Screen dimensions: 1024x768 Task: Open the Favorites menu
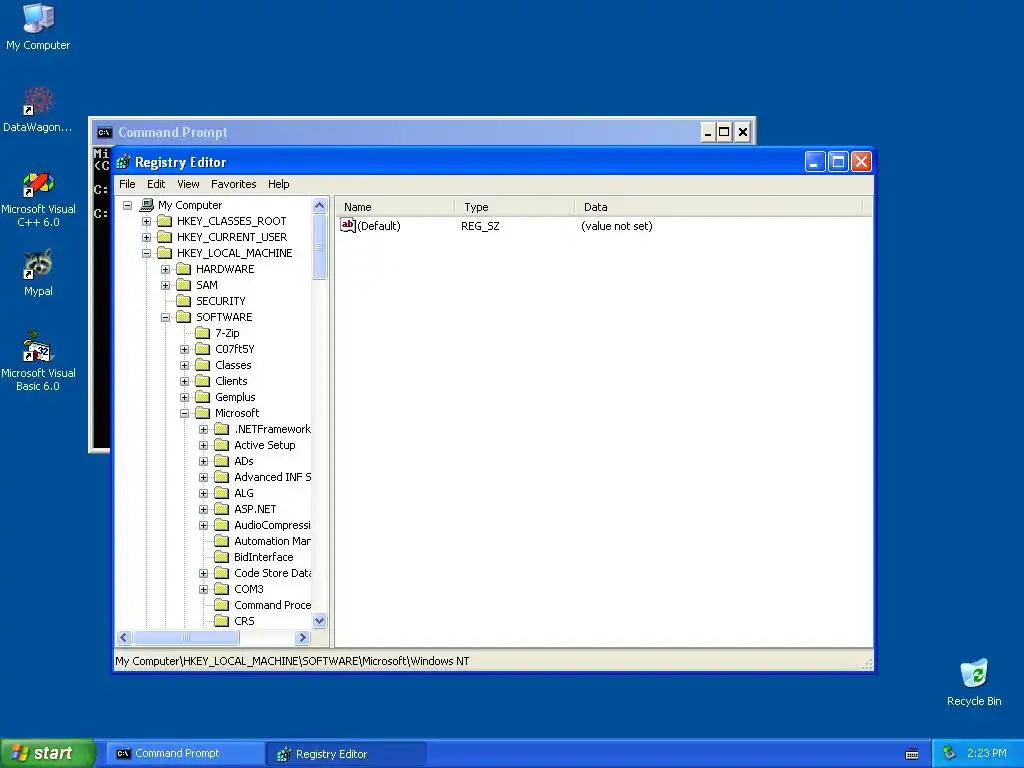pos(233,184)
